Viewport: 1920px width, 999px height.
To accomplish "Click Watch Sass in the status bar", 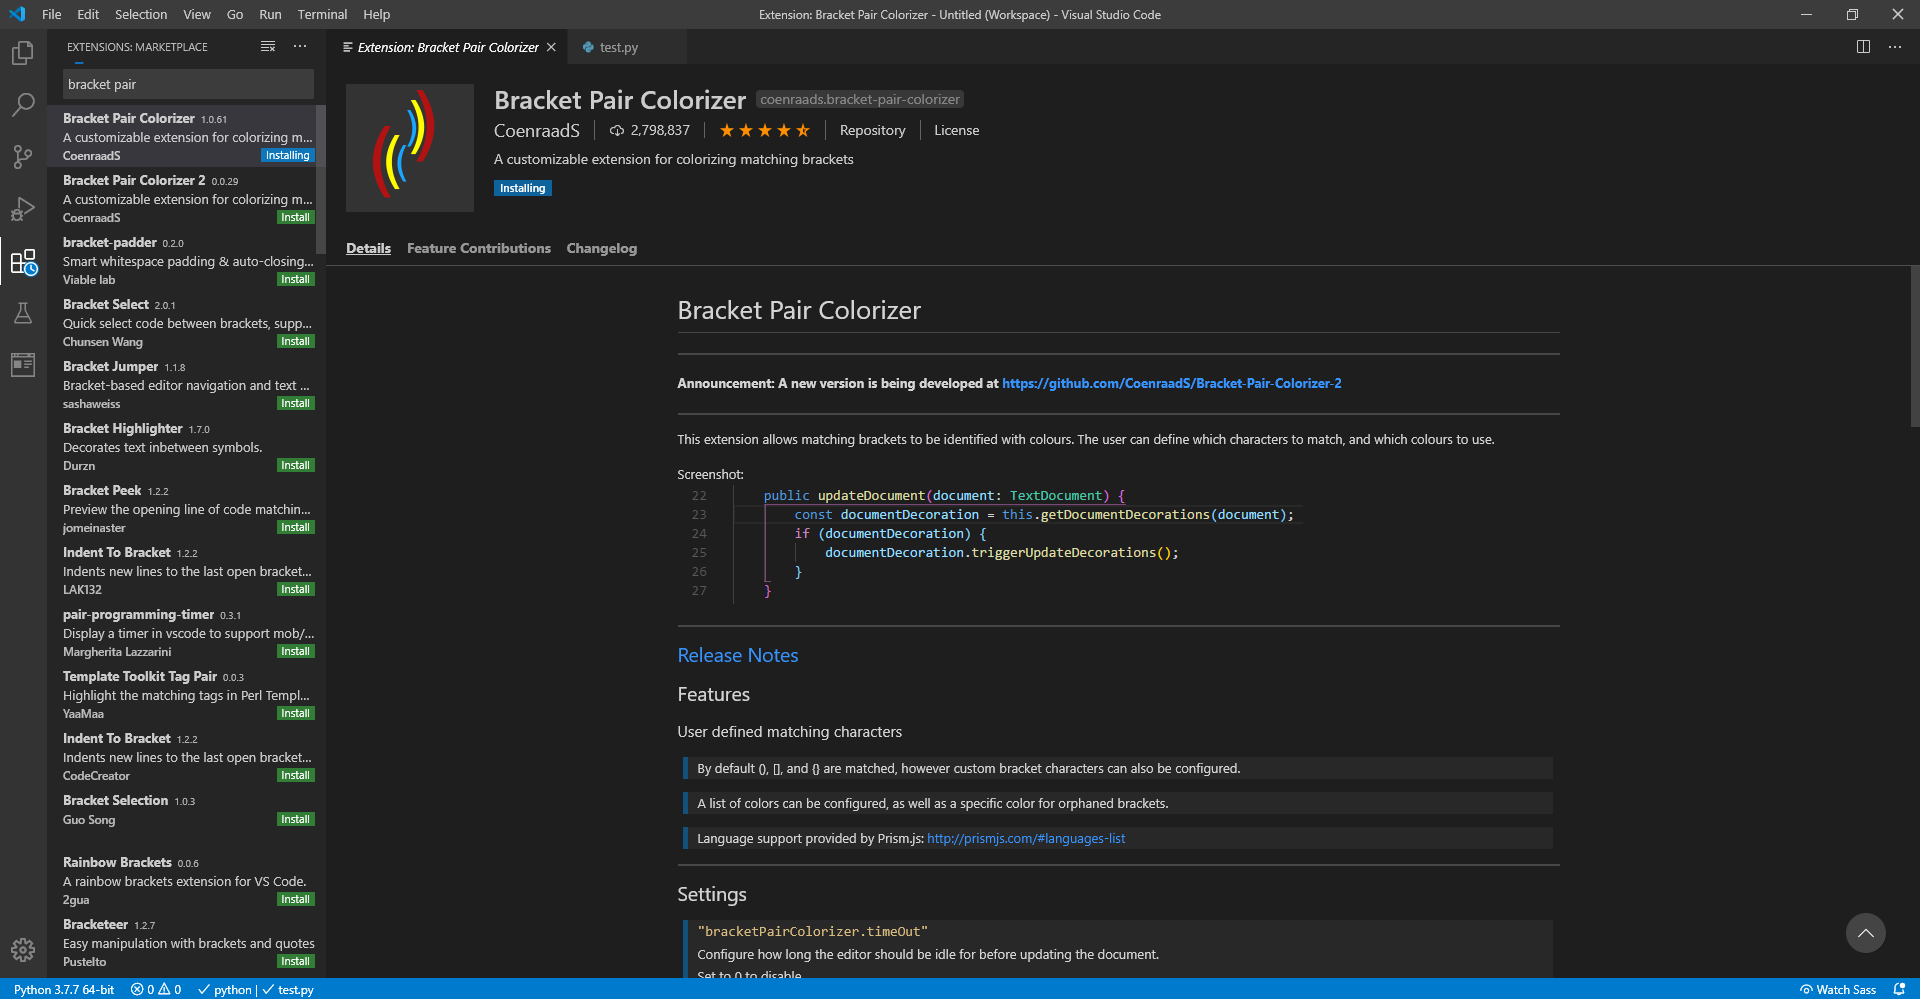I will click(x=1838, y=989).
